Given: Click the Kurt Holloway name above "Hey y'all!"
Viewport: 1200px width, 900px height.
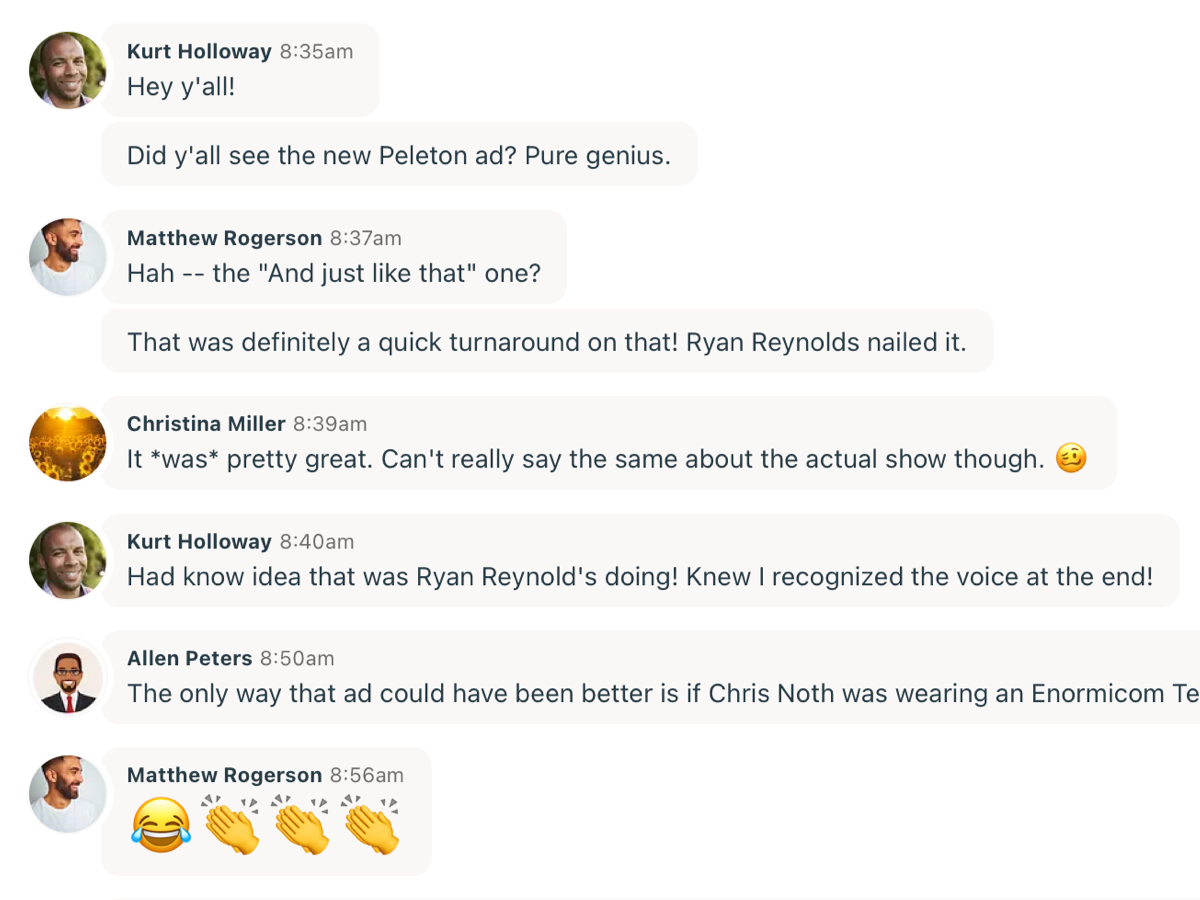Looking at the screenshot, I should tap(199, 51).
